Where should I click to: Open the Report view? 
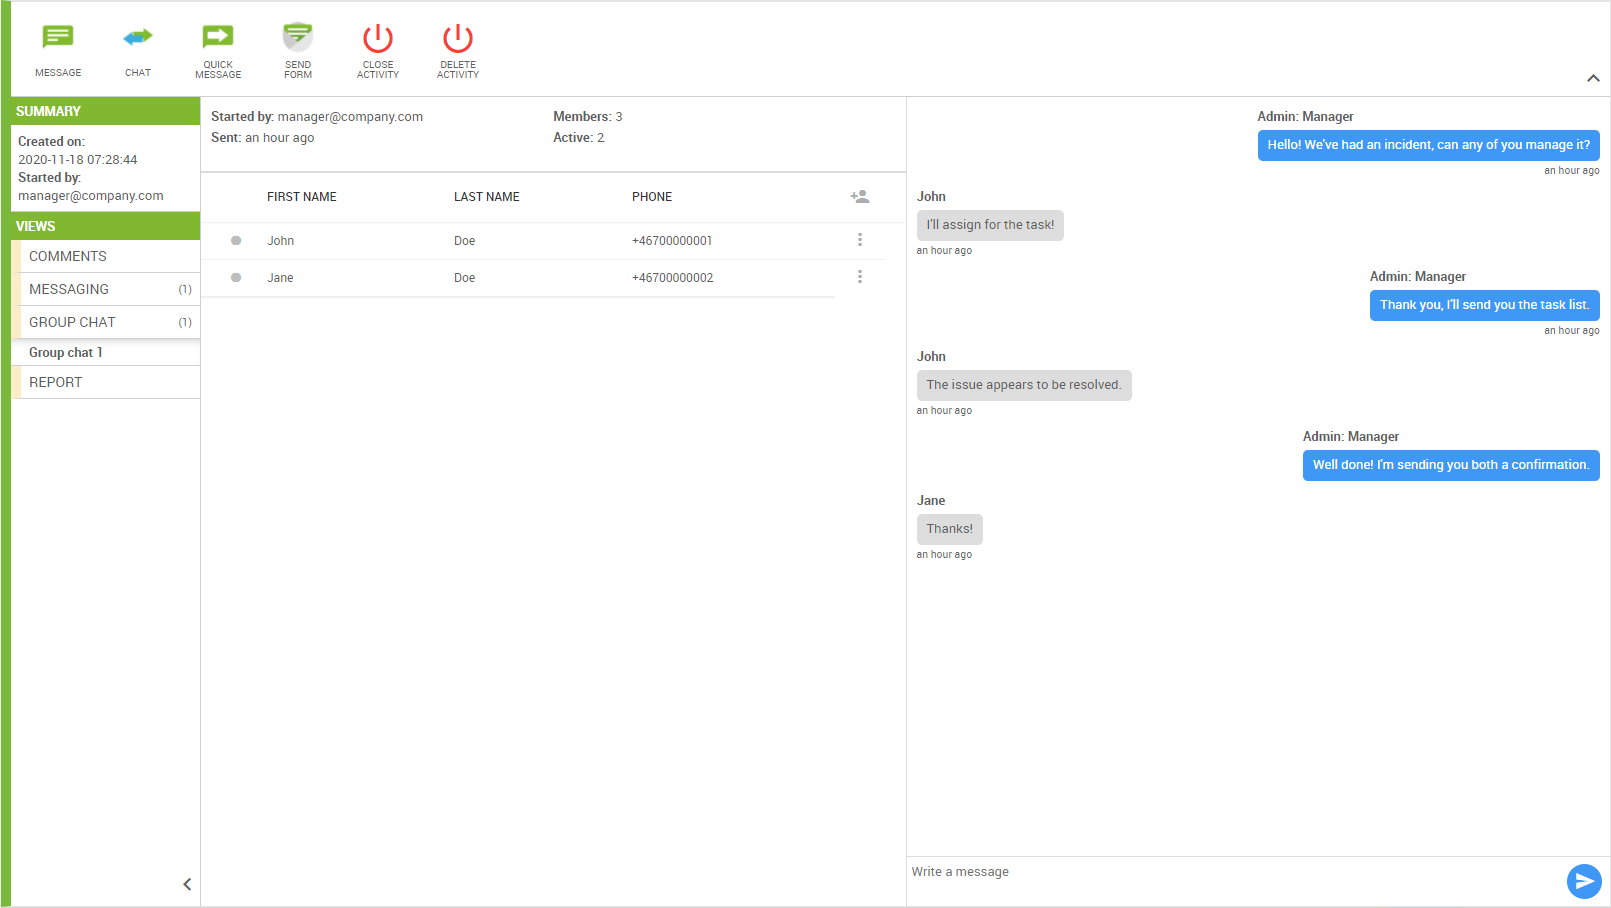(106, 382)
